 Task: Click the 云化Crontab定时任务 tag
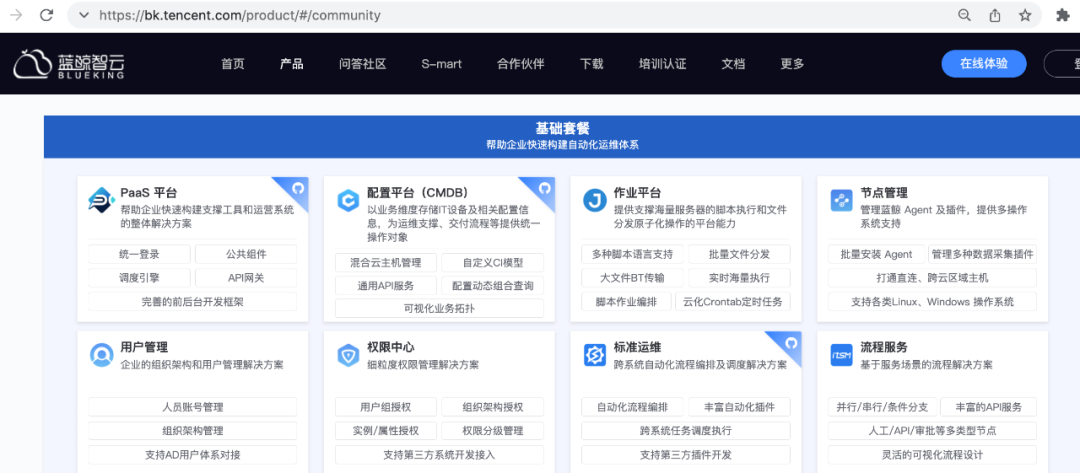(x=733, y=302)
